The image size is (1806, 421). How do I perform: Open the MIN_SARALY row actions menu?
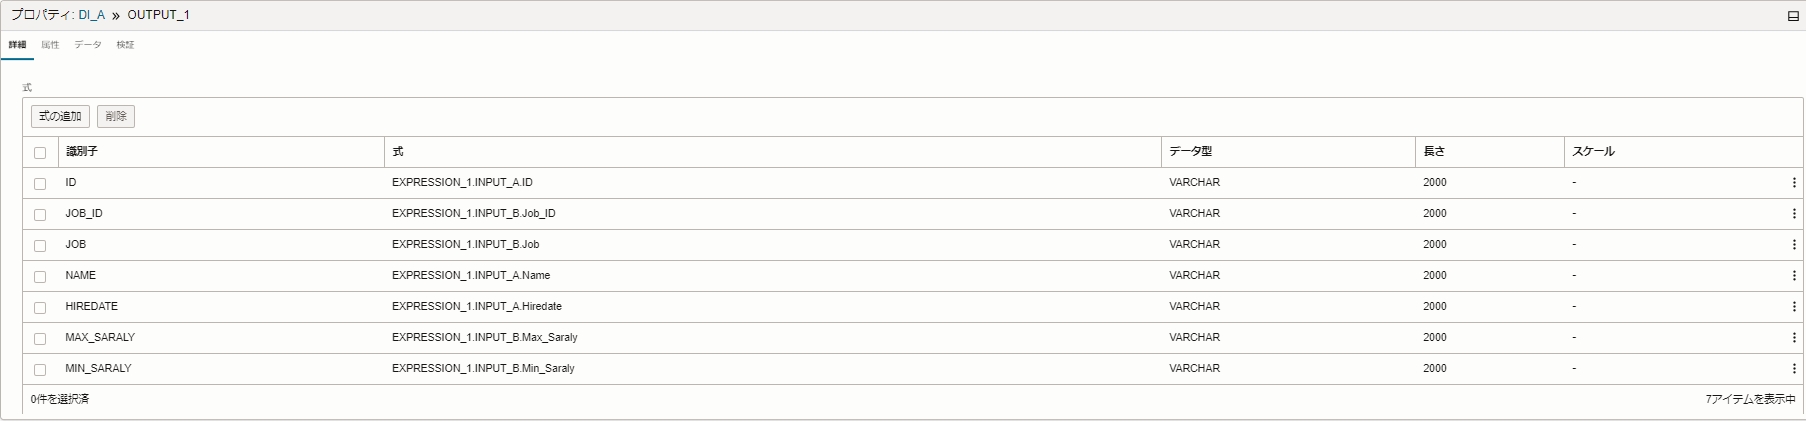[1794, 369]
